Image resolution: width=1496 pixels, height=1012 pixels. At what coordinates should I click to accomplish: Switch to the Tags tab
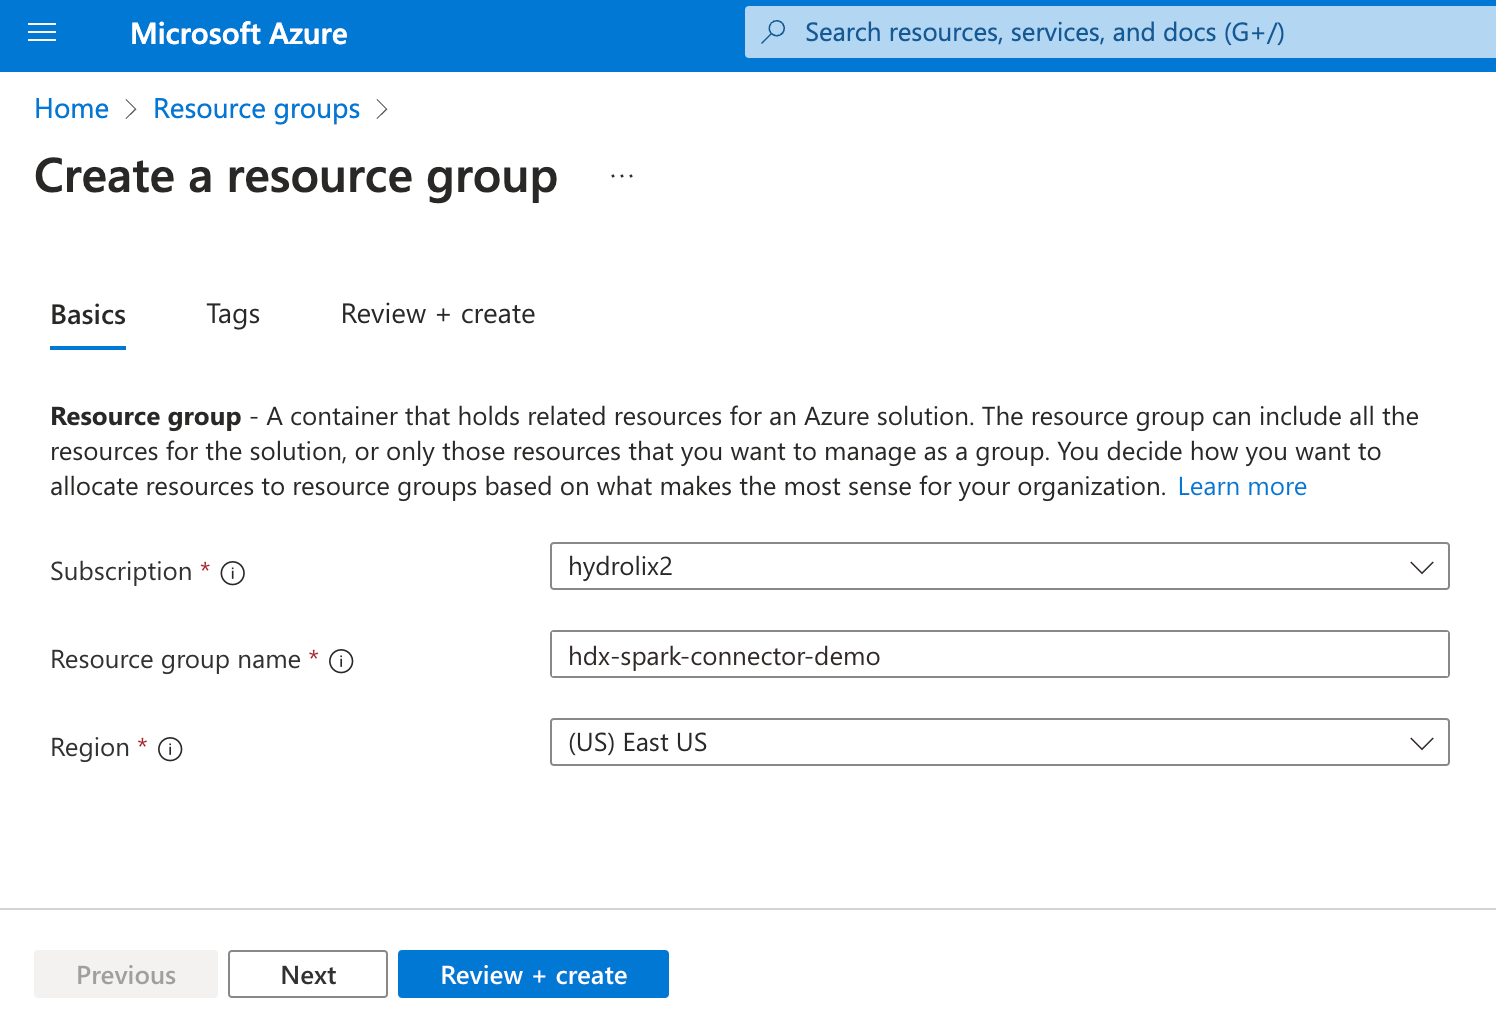(x=233, y=315)
